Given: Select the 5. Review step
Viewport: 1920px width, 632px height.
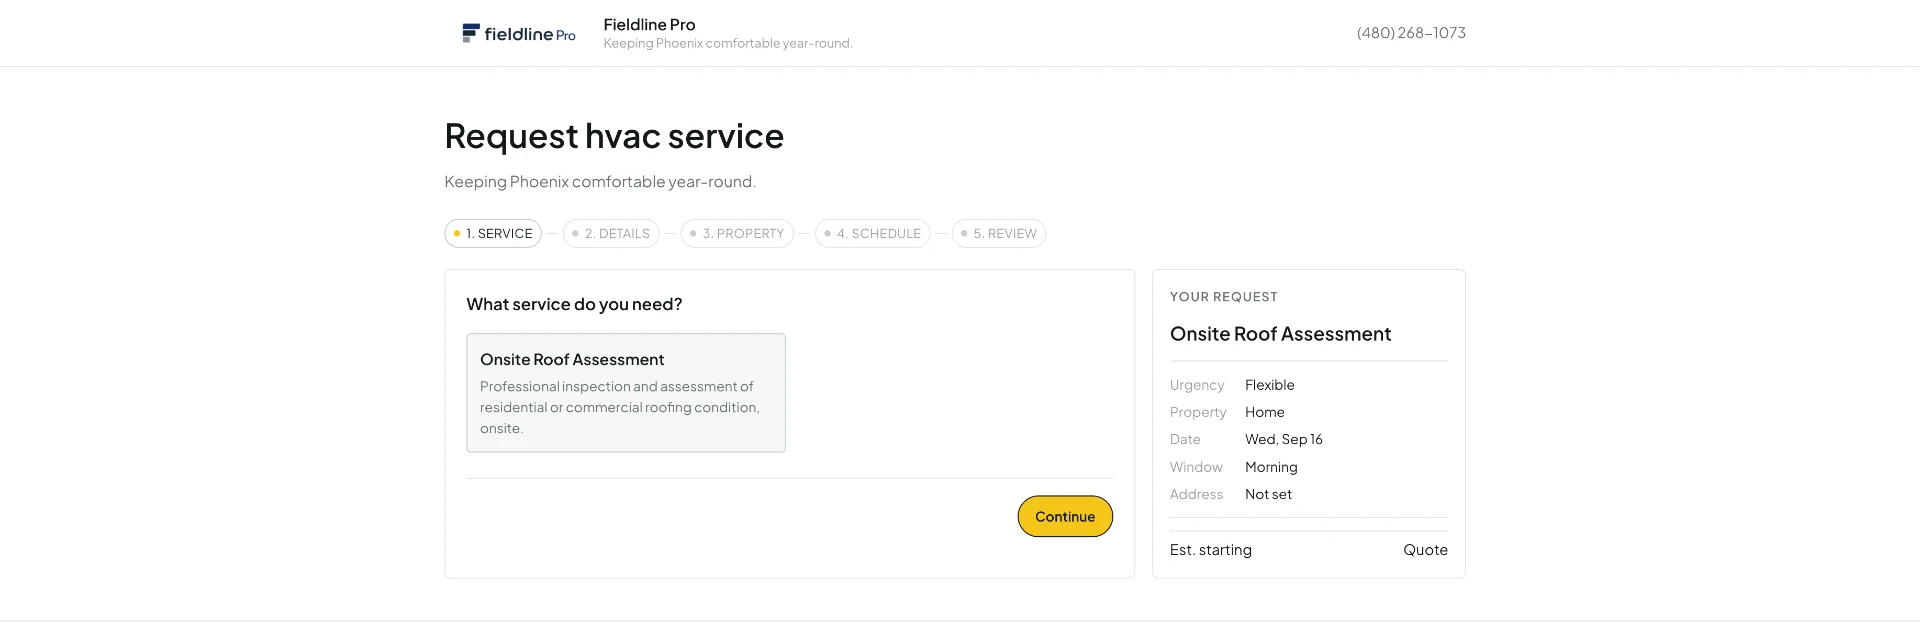Looking at the screenshot, I should [999, 234].
